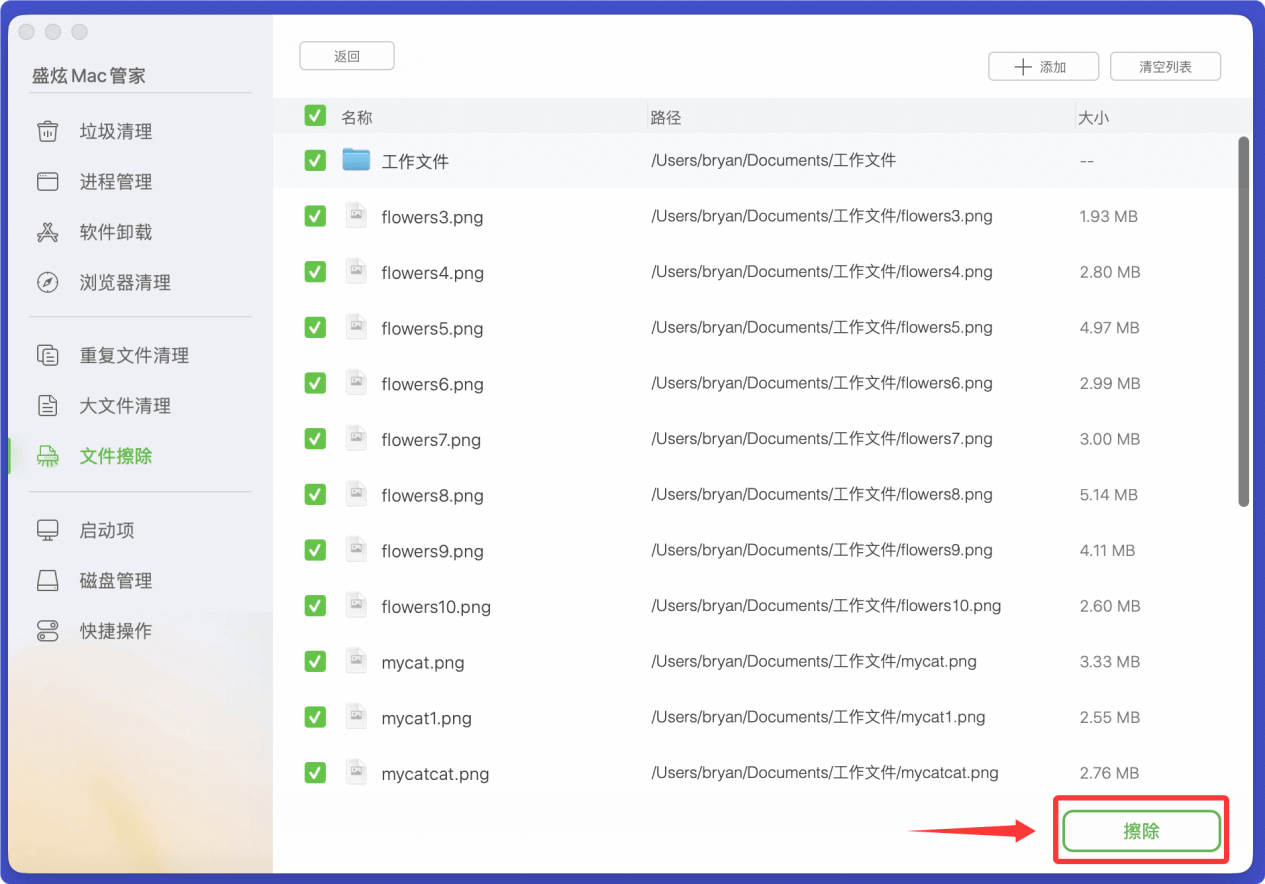
Task: Open the 浏览器清理 compass icon
Action: [47, 283]
